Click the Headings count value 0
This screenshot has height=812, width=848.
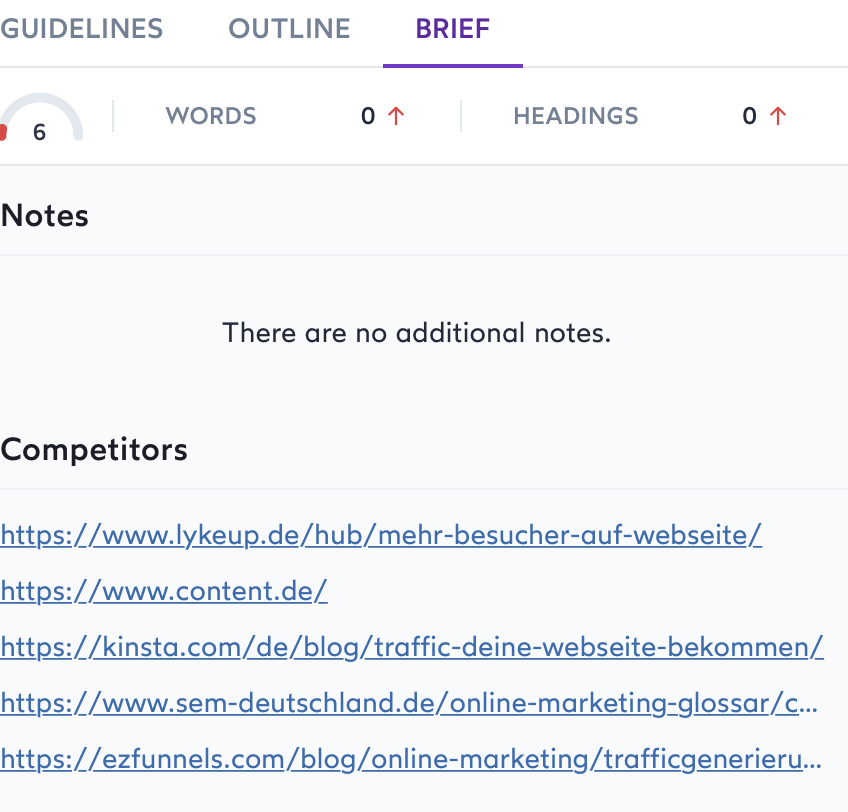pos(749,116)
